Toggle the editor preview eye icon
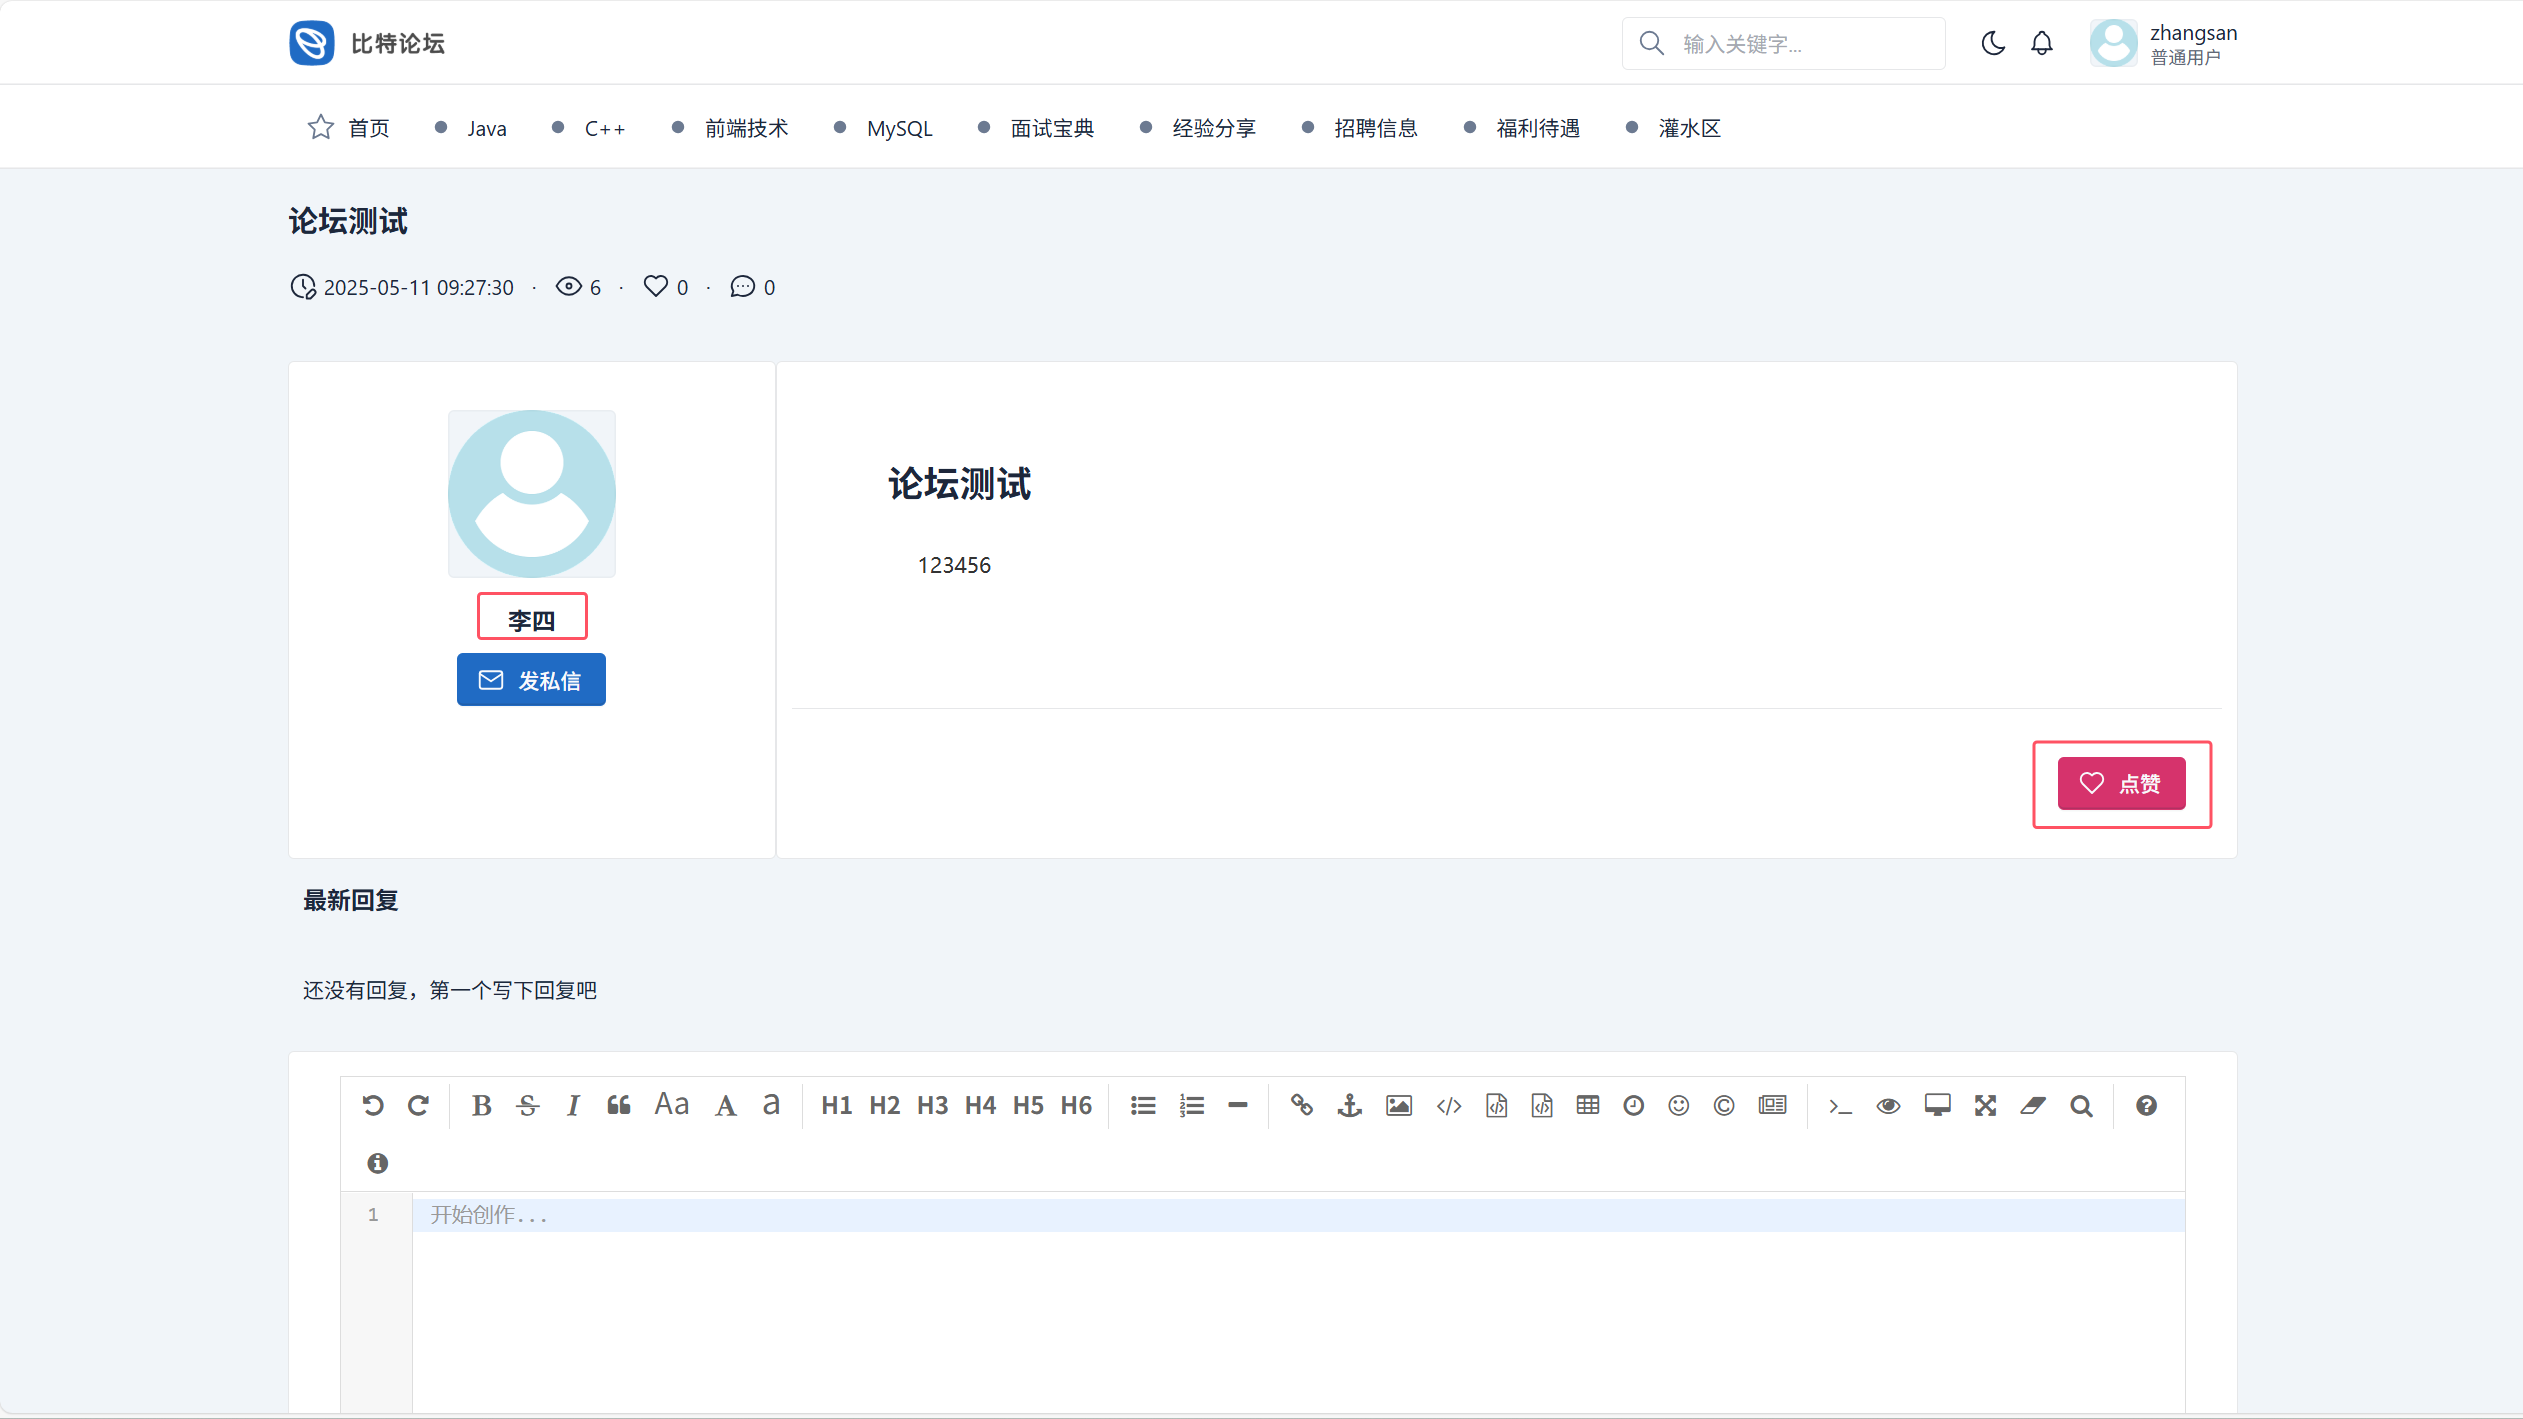Viewport: 2523px width, 1419px height. [x=1888, y=1105]
